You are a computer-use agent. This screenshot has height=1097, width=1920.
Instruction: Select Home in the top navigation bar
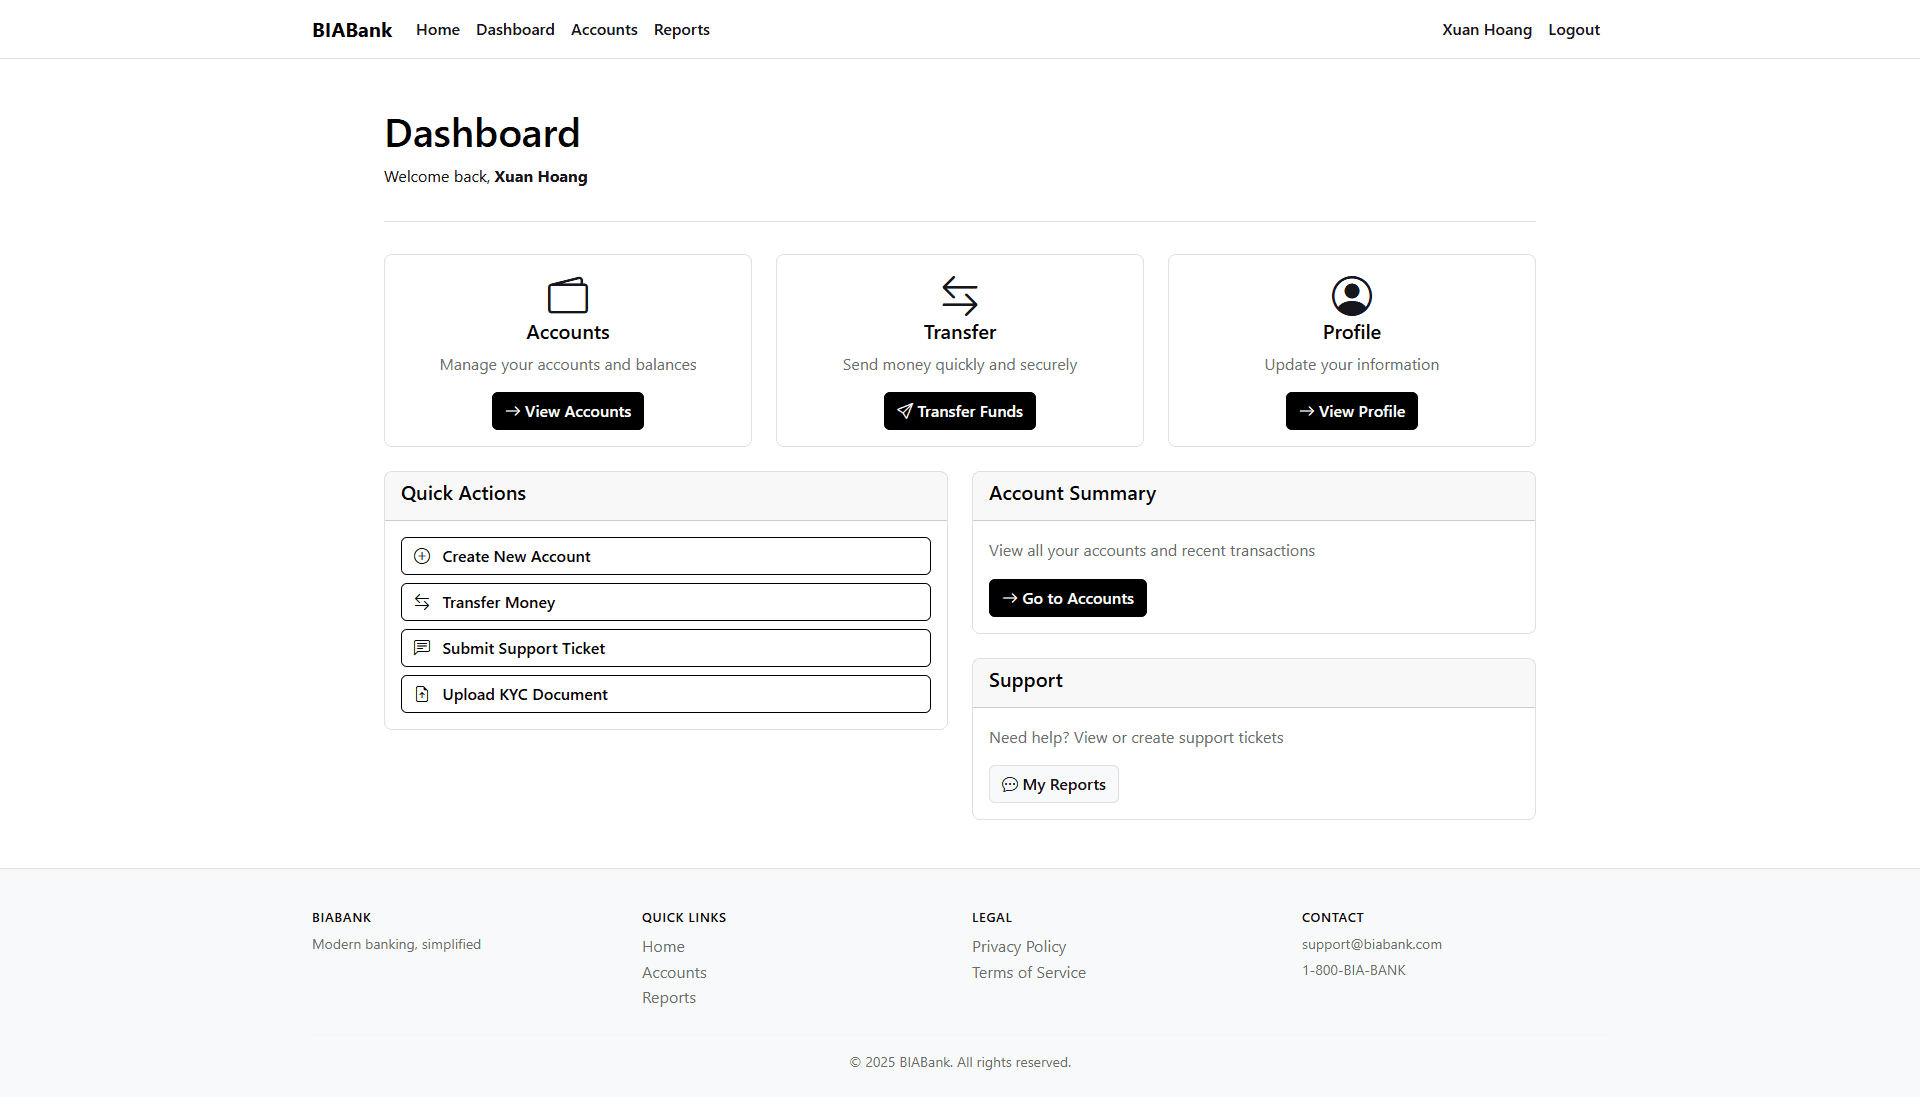(x=437, y=29)
